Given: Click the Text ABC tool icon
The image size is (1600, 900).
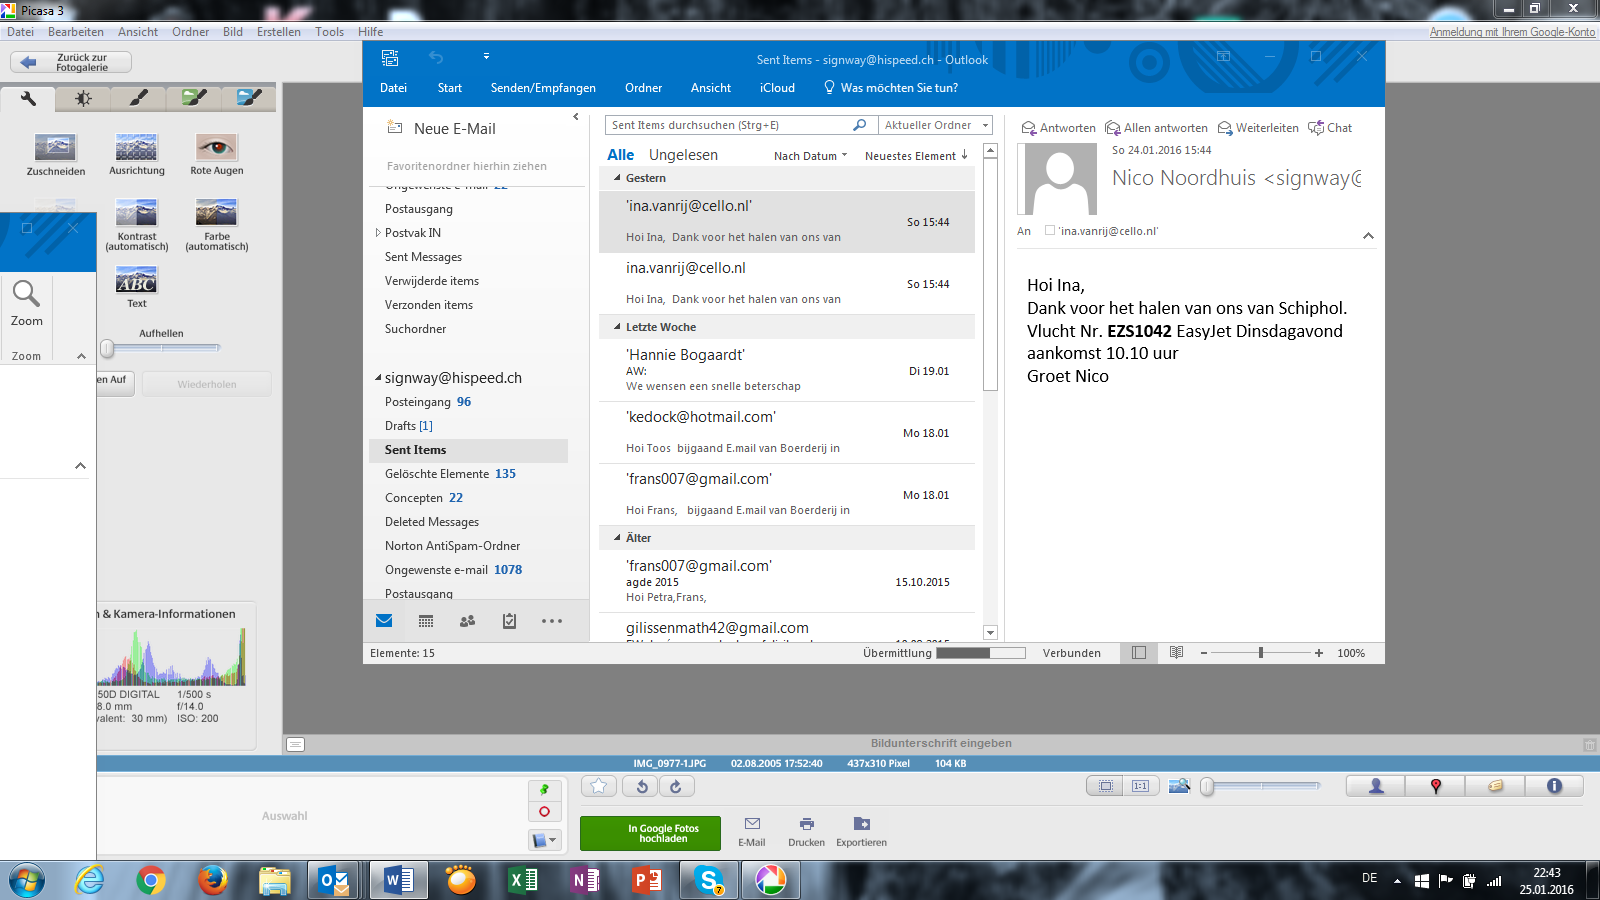Looking at the screenshot, I should pos(136,280).
